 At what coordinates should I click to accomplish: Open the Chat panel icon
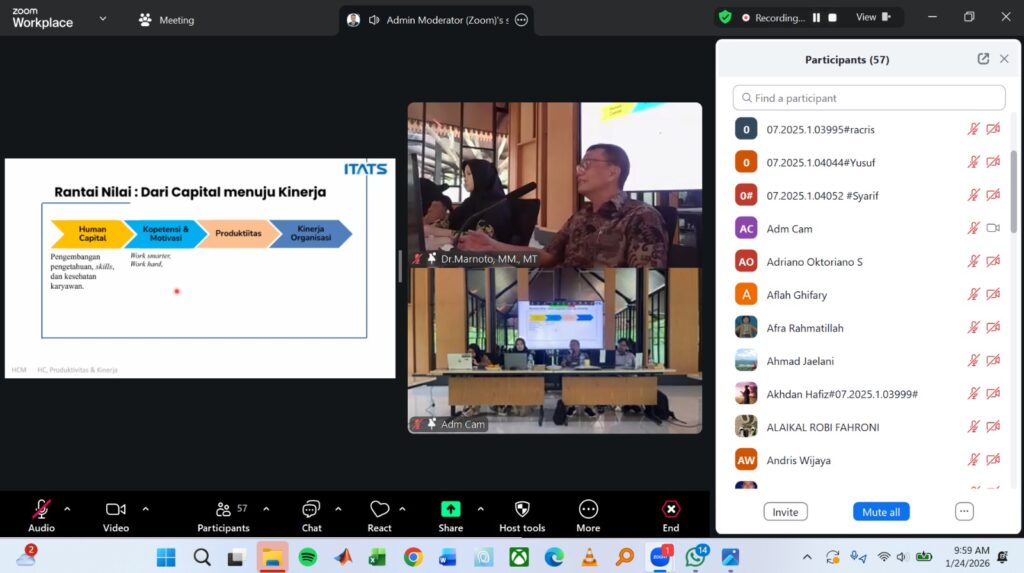[311, 510]
